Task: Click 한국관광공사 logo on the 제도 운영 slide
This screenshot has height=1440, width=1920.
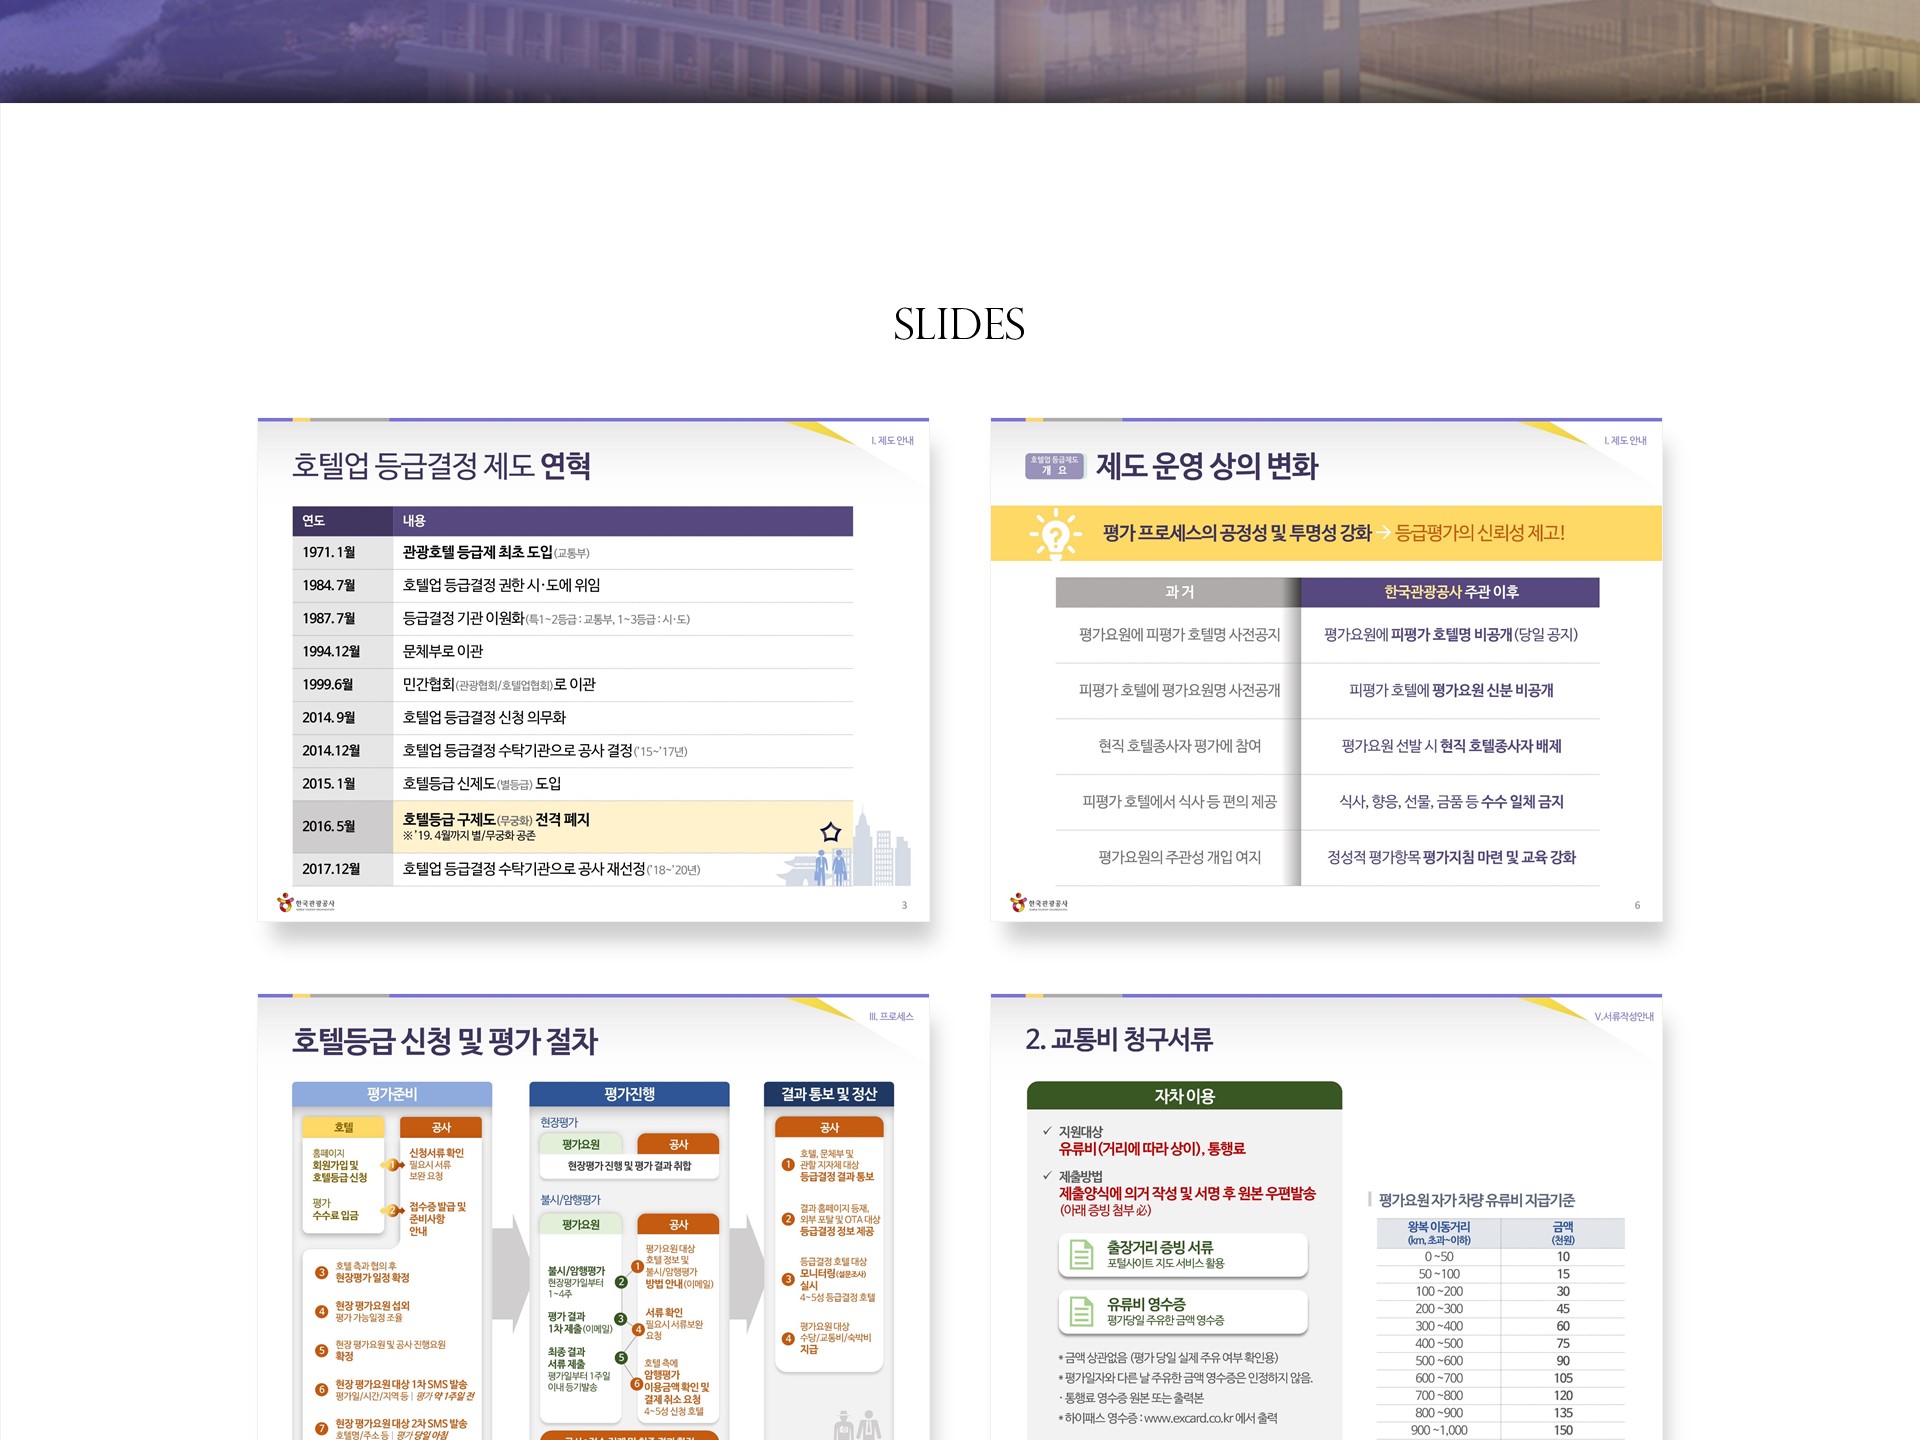Action: pyautogui.click(x=1039, y=903)
